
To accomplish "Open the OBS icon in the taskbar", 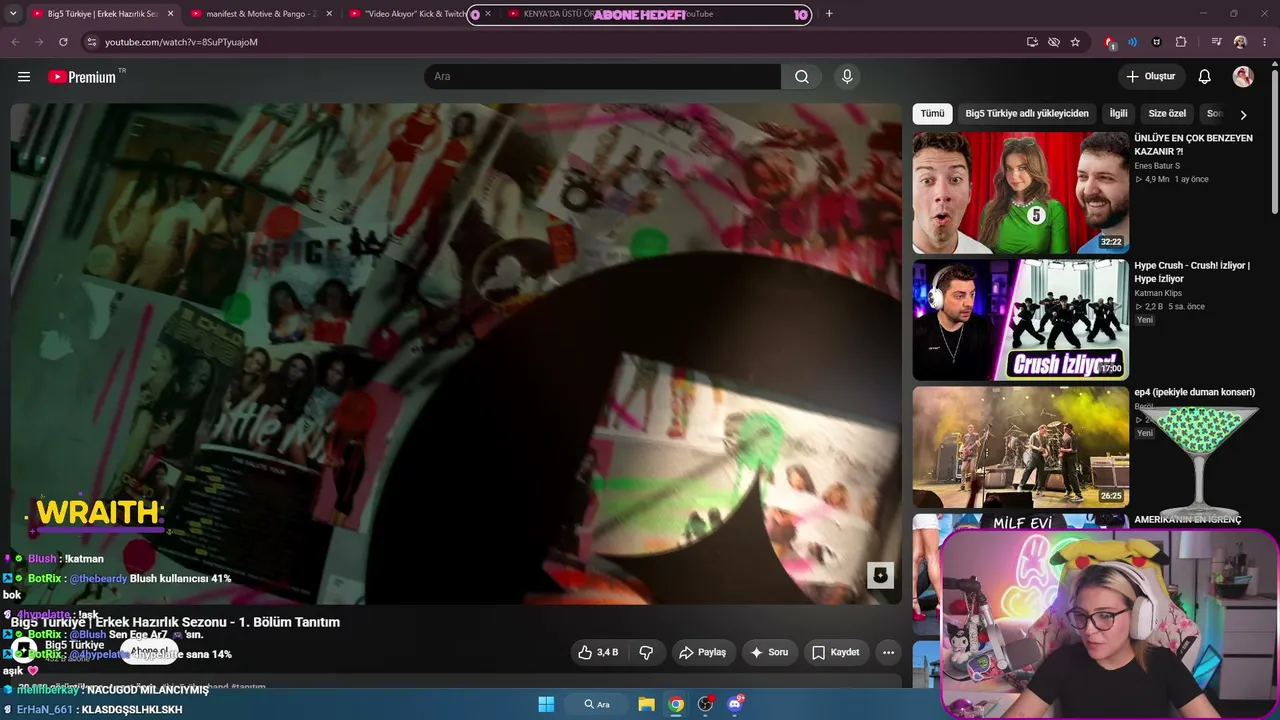I will 705,704.
